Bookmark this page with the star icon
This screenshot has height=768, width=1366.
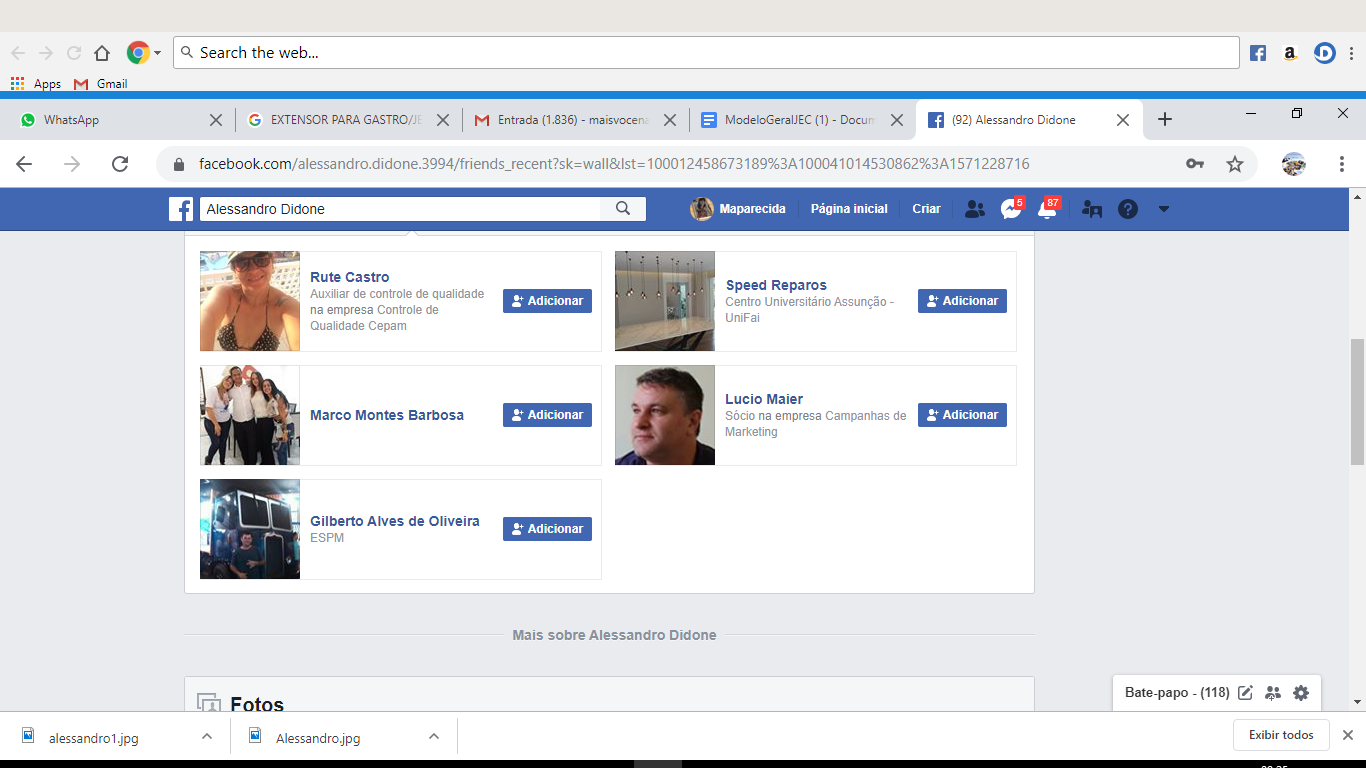(1235, 164)
